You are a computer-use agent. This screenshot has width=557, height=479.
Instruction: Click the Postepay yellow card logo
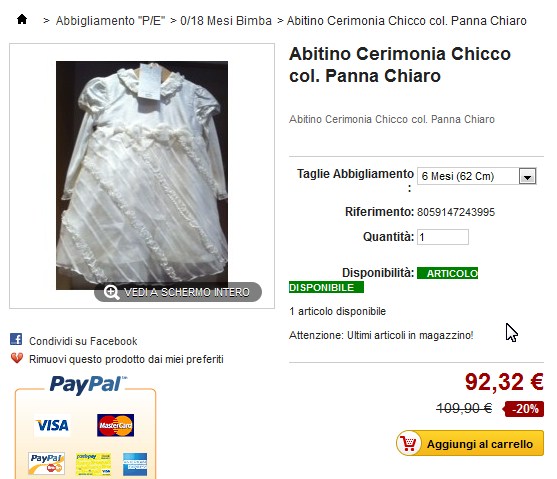point(93,464)
